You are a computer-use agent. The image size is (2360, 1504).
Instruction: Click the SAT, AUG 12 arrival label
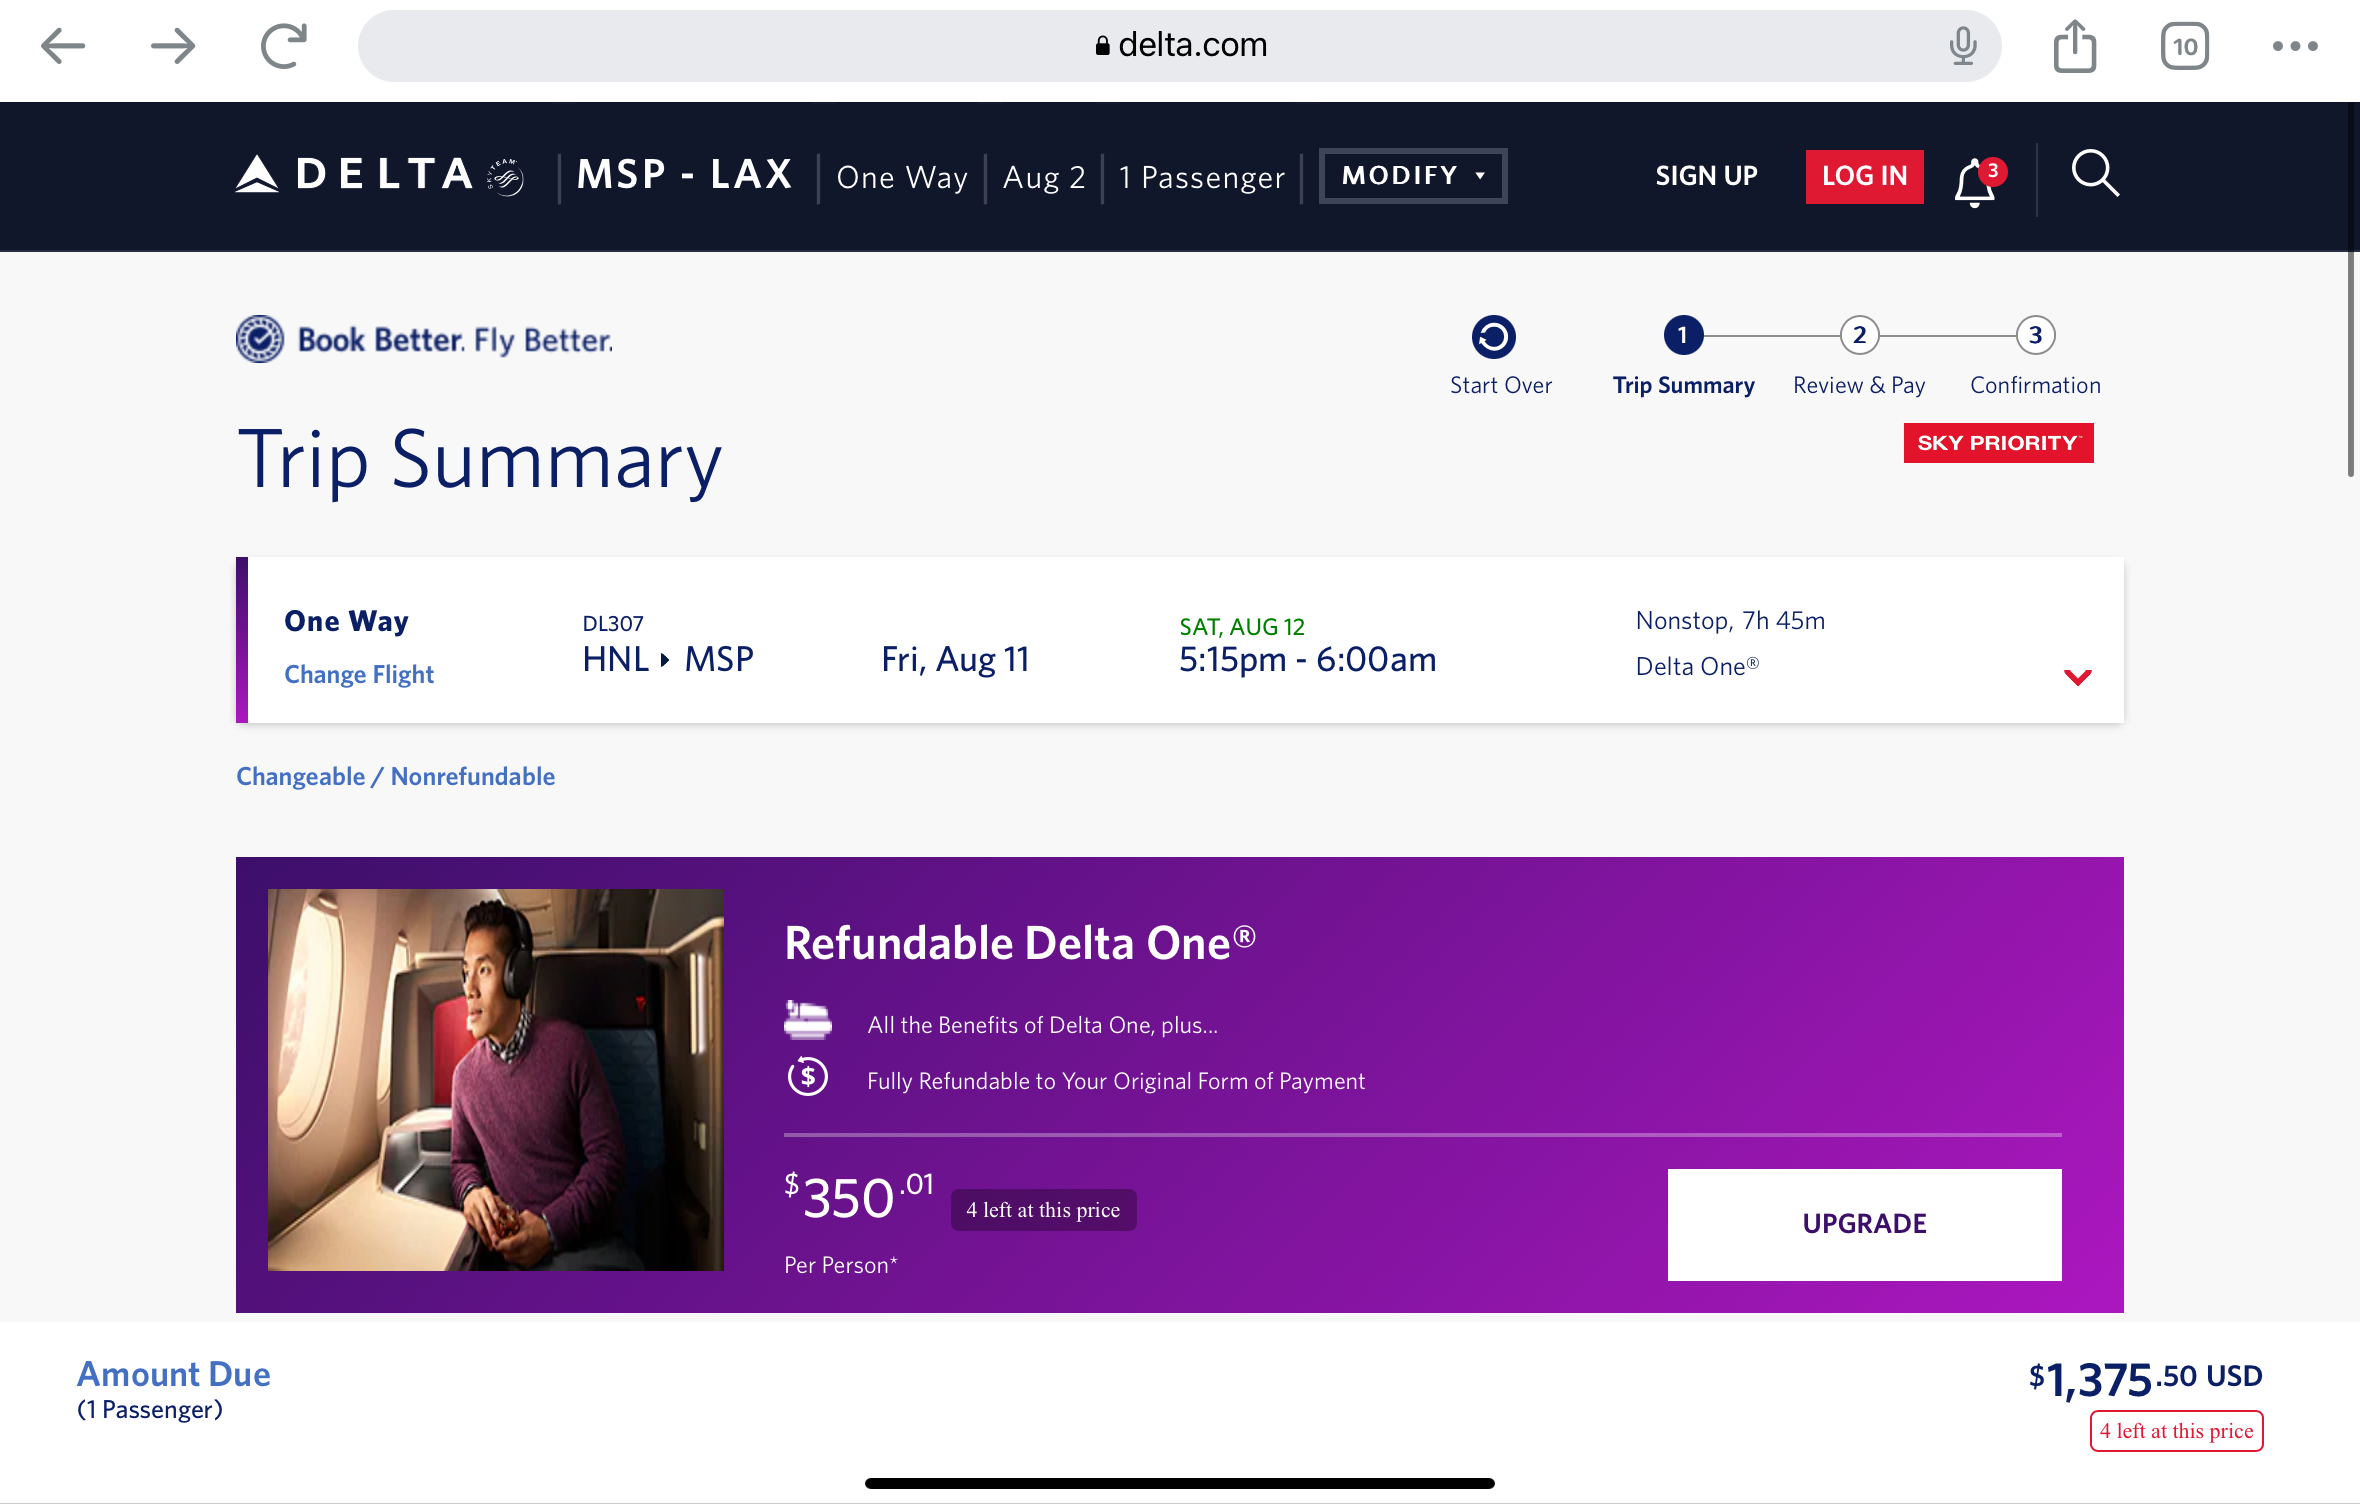(x=1242, y=627)
